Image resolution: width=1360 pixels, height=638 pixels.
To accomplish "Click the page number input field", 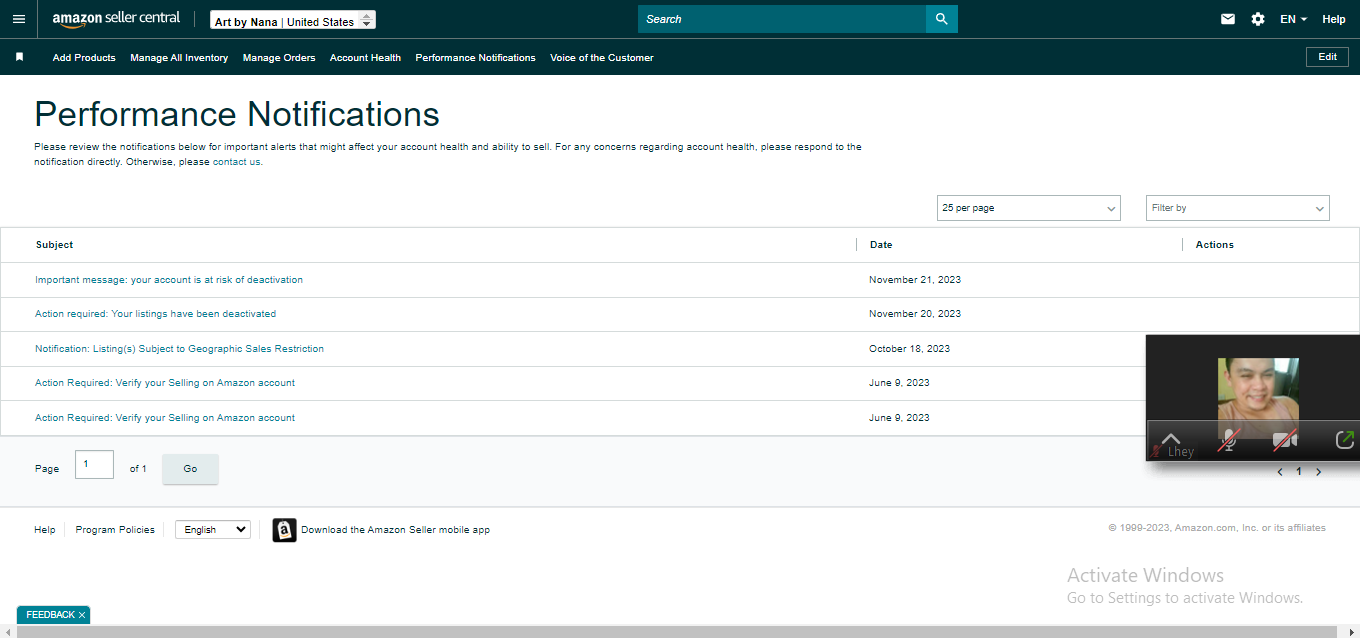I will (94, 465).
